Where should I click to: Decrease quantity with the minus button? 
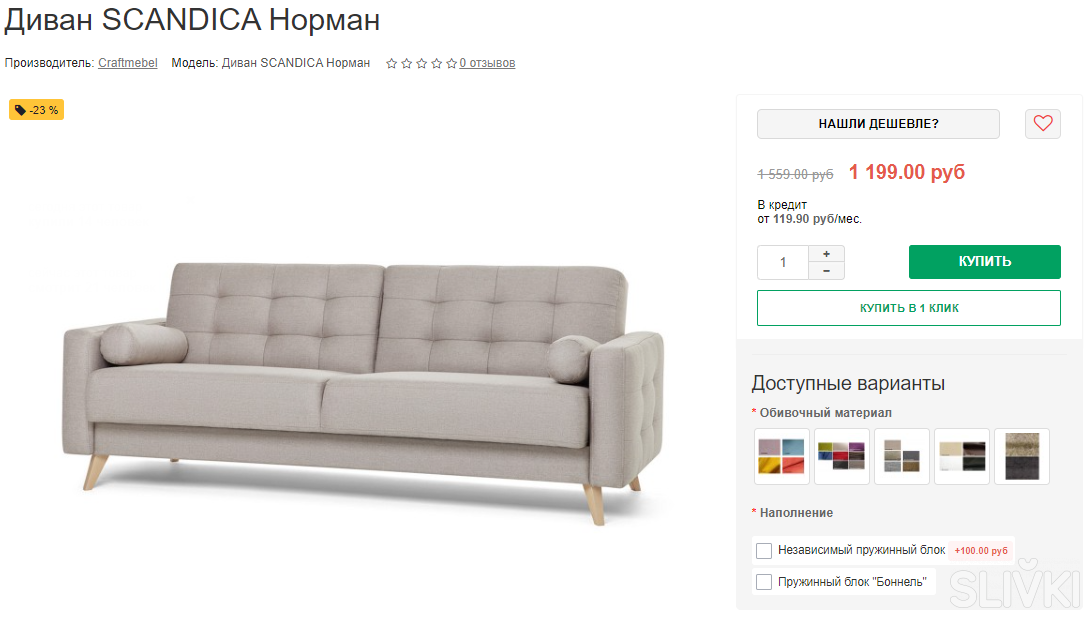(826, 271)
